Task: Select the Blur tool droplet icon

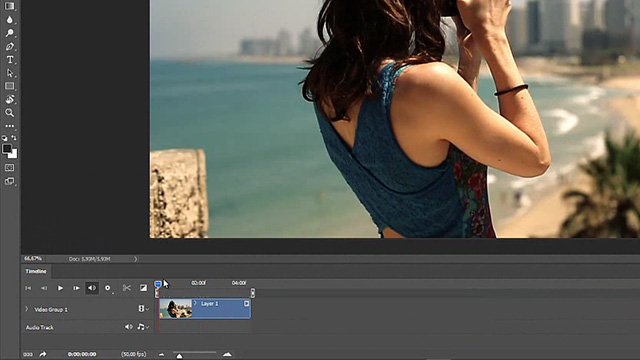Action: (9, 20)
